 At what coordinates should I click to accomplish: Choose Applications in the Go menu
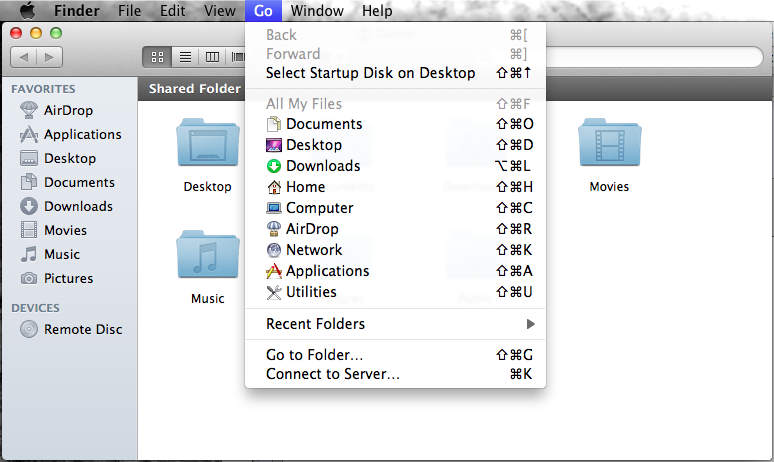click(395, 271)
